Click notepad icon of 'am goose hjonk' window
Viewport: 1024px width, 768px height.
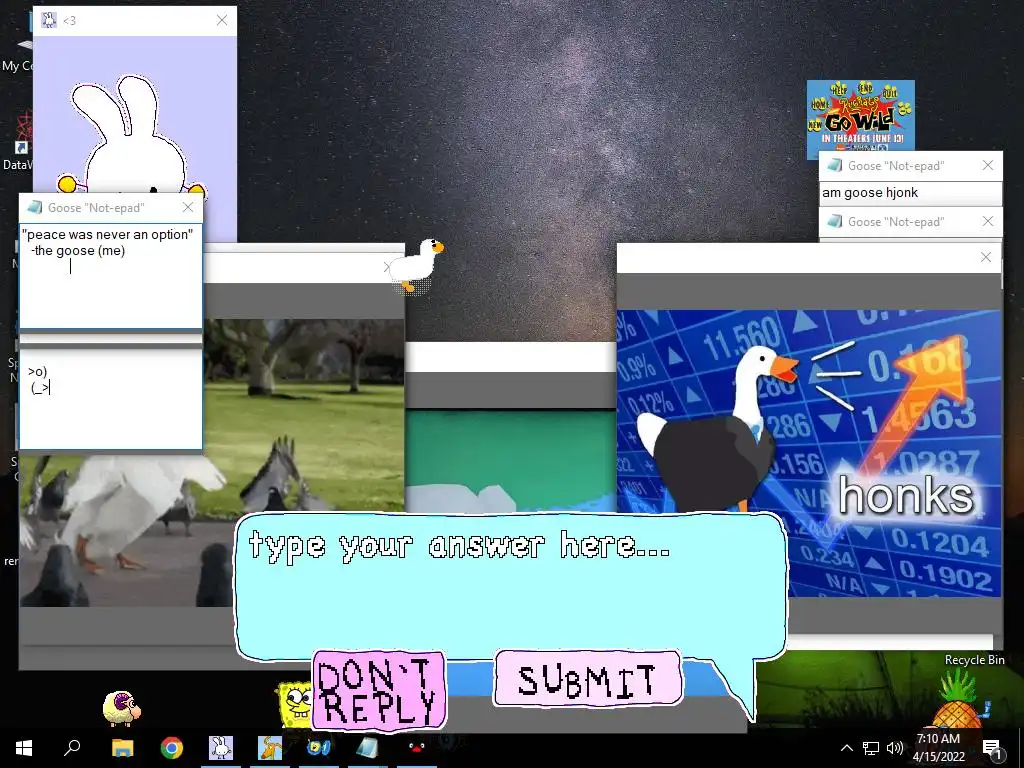(x=835, y=165)
